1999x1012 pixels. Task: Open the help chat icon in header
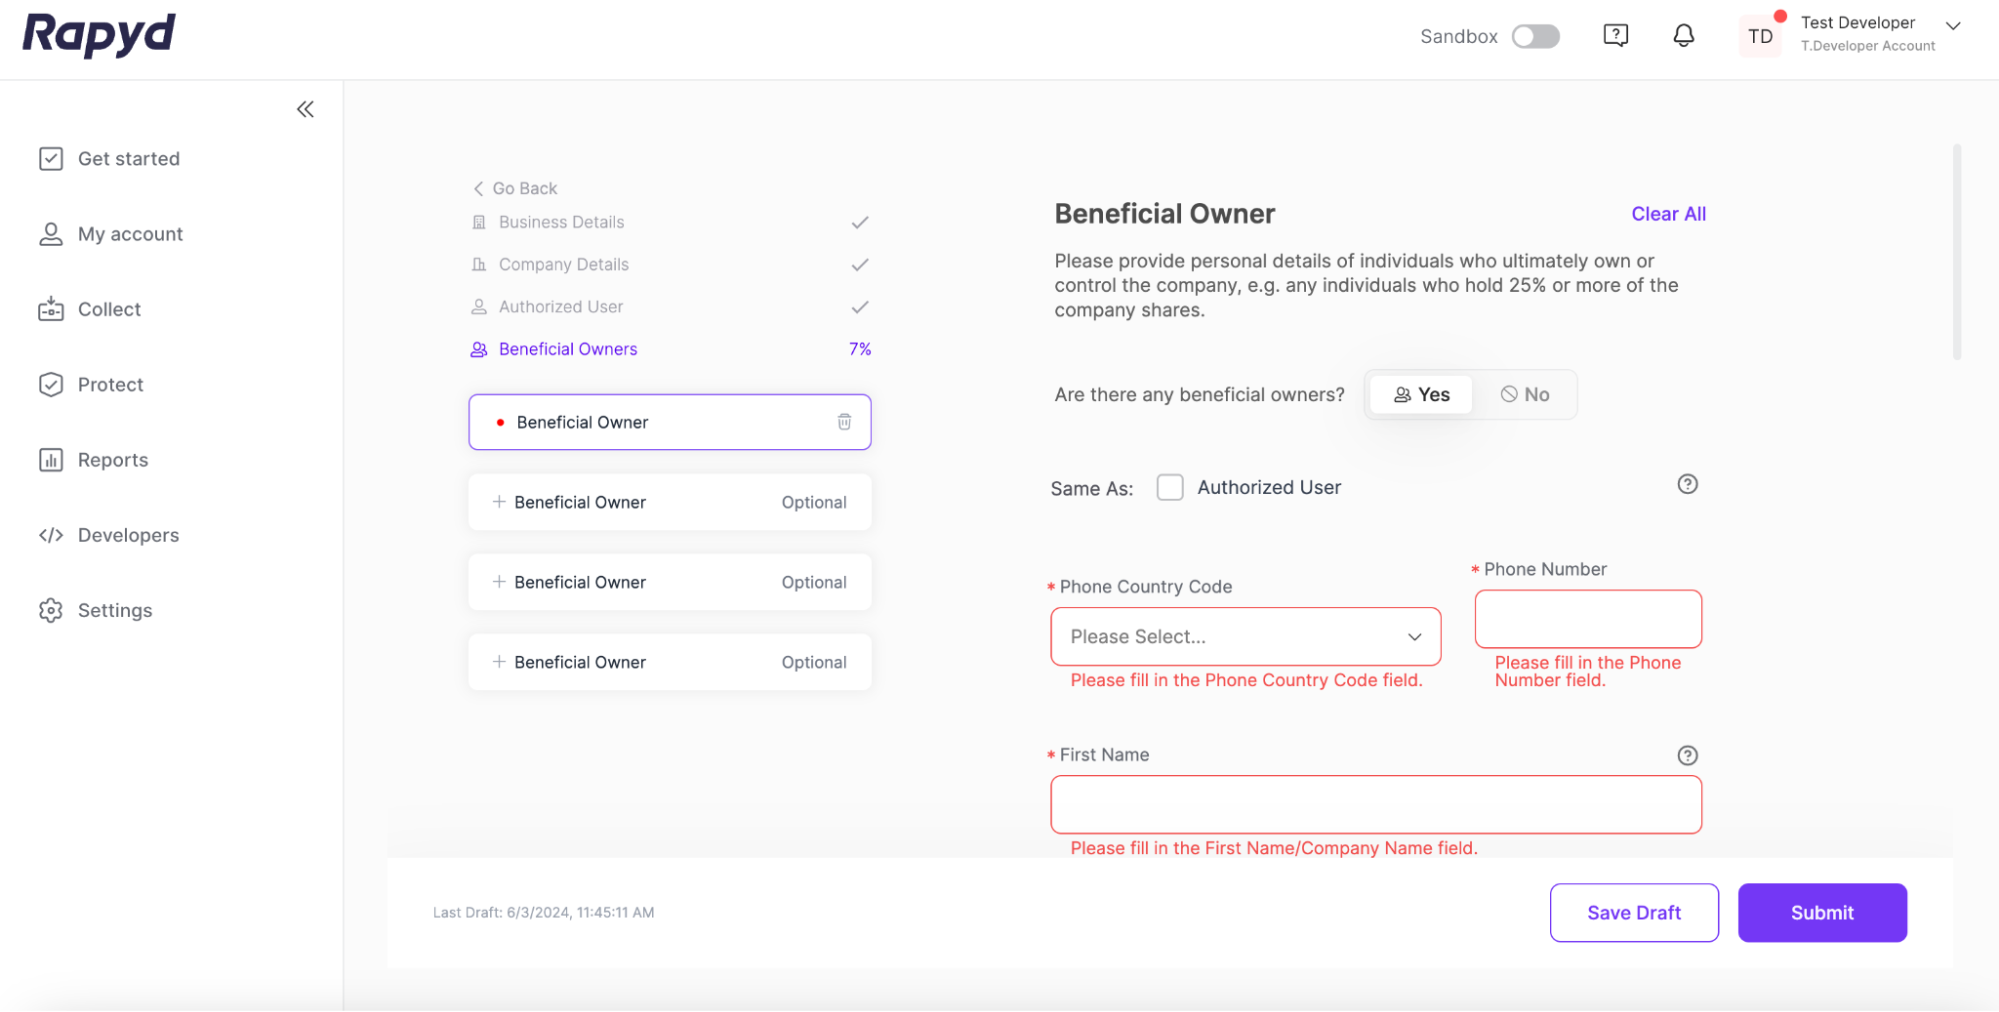click(x=1615, y=36)
